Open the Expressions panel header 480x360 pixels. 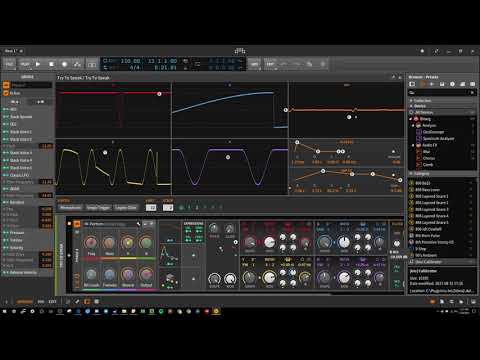pos(193,223)
